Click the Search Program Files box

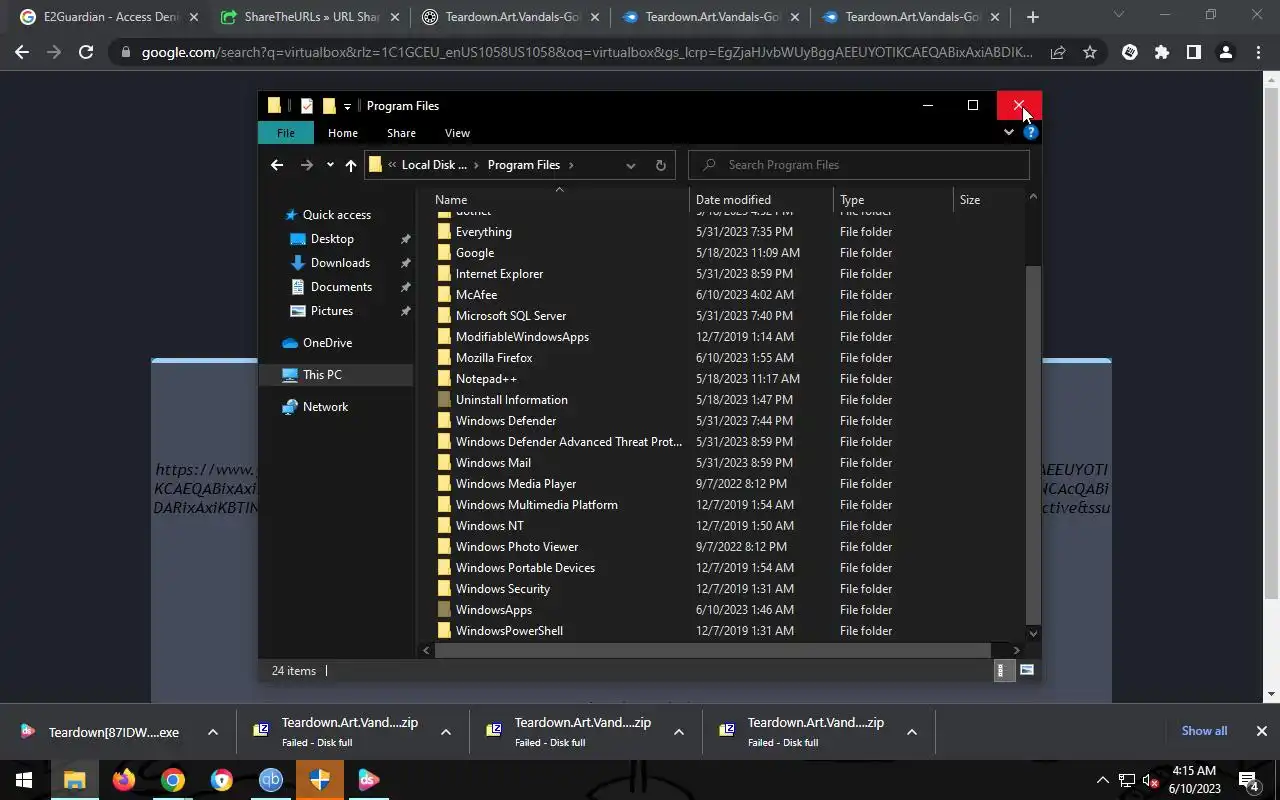coord(859,165)
